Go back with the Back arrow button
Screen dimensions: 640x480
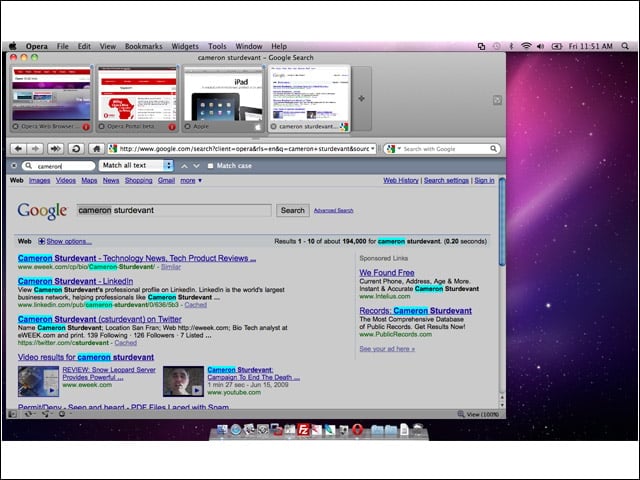18,149
